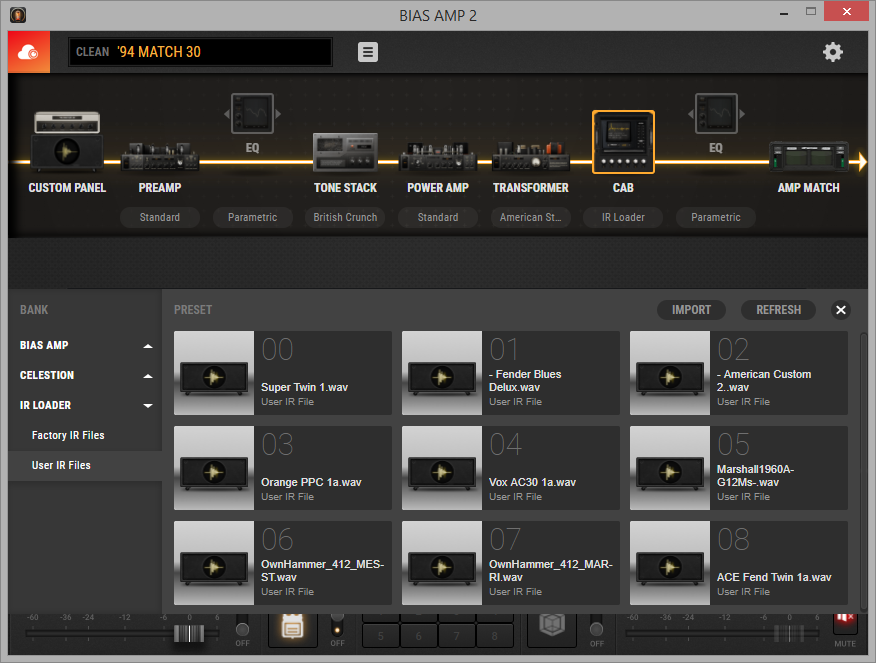Open the American St... transformer selector

(x=531, y=217)
